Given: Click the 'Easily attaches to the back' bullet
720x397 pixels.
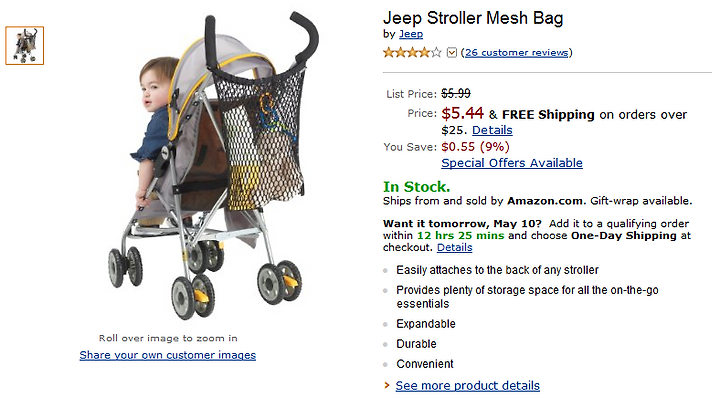Looking at the screenshot, I should (x=497, y=270).
